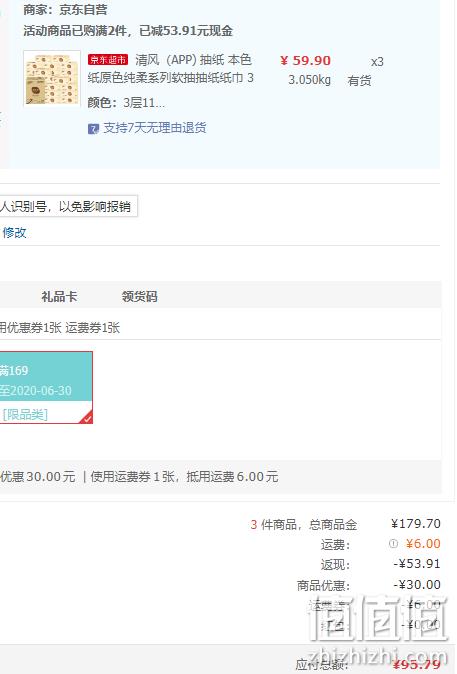
Task: Click the 颜色: 3层11... product spec text
Action: tap(126, 102)
